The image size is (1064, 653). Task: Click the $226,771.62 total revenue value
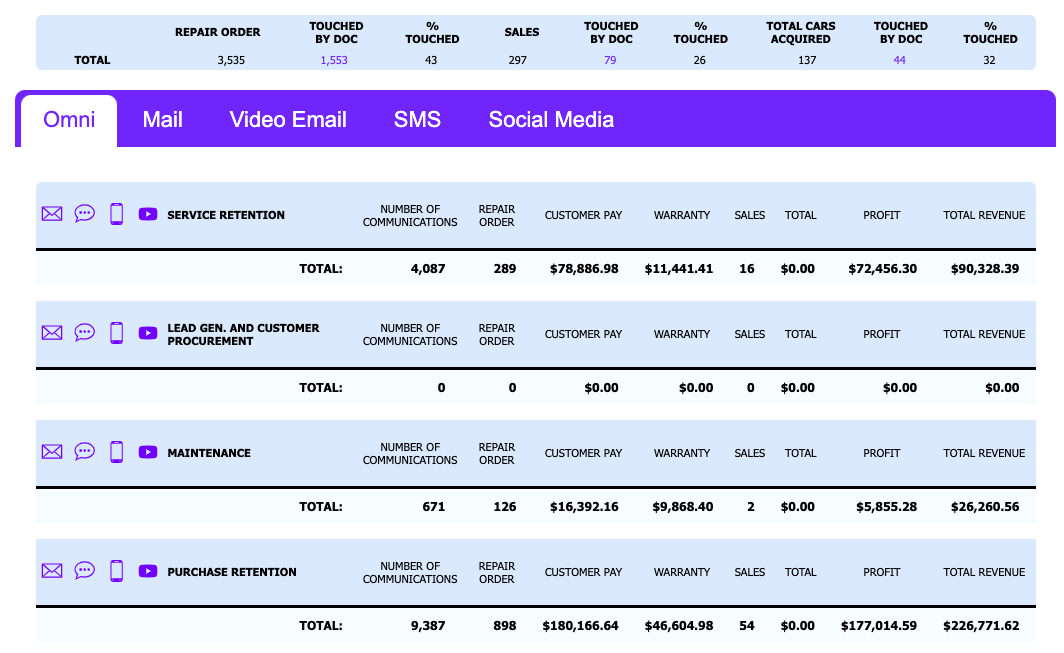click(x=981, y=626)
